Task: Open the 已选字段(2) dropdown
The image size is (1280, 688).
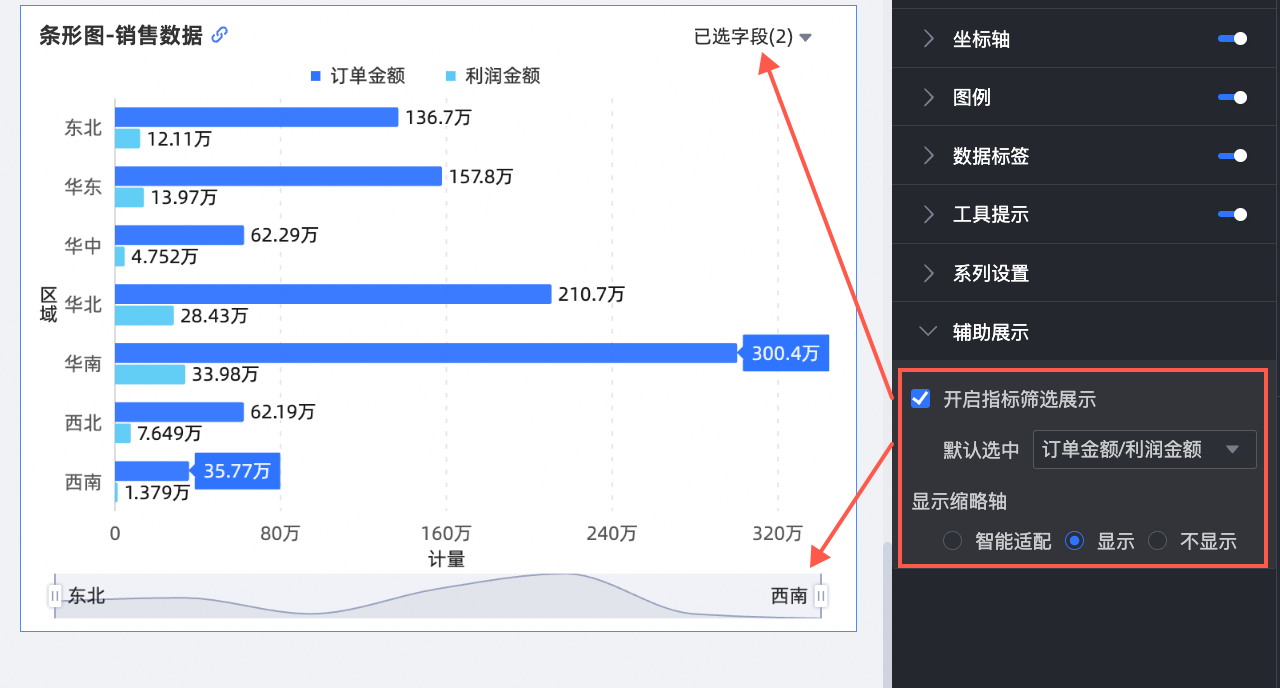Action: (752, 37)
